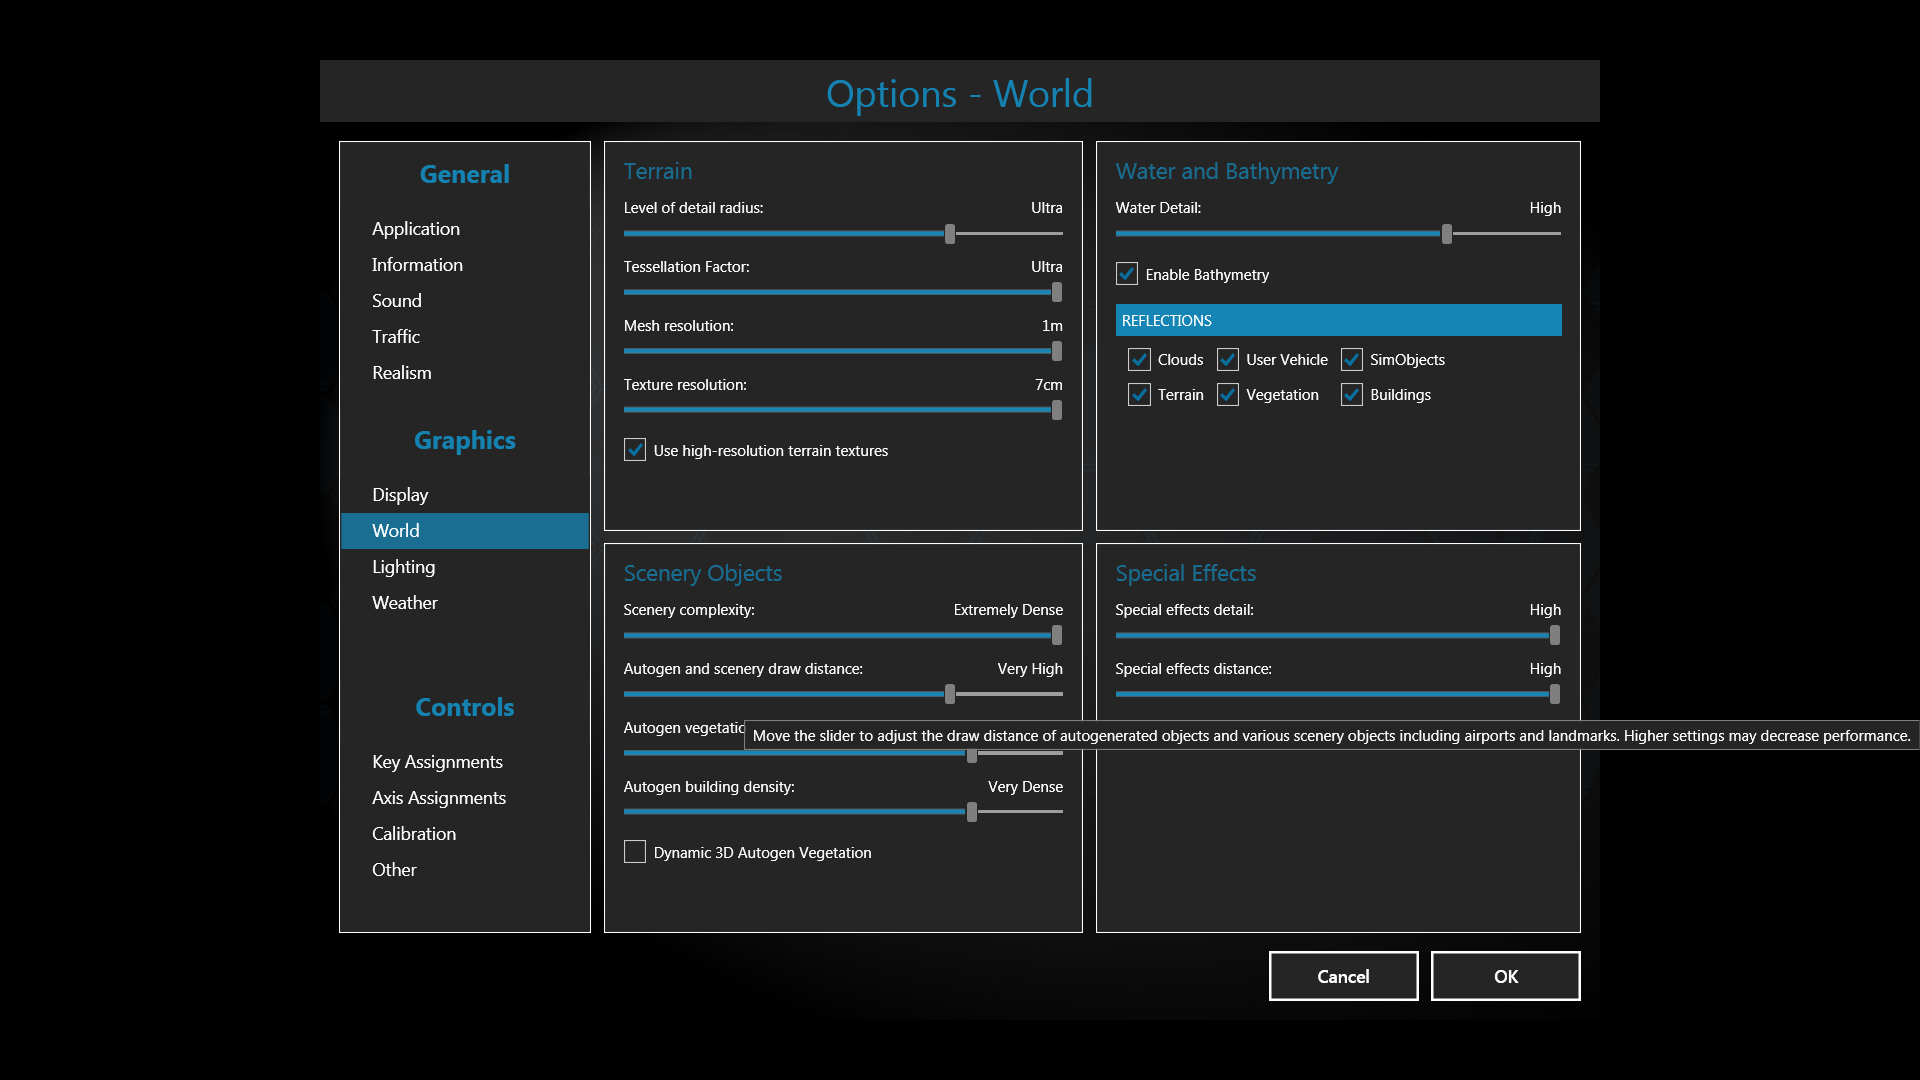Toggle User Vehicle reflections checkbox
1920x1080 pixels.
[x=1228, y=360]
